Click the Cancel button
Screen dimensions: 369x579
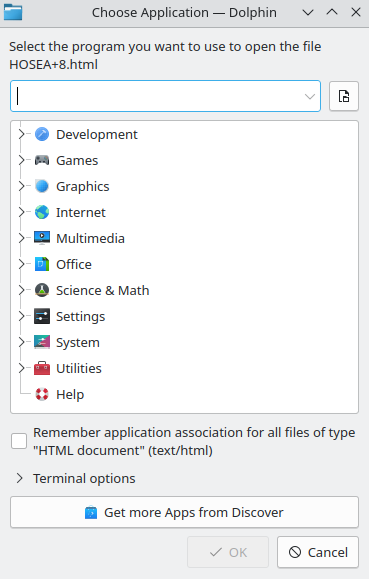click(x=318, y=552)
